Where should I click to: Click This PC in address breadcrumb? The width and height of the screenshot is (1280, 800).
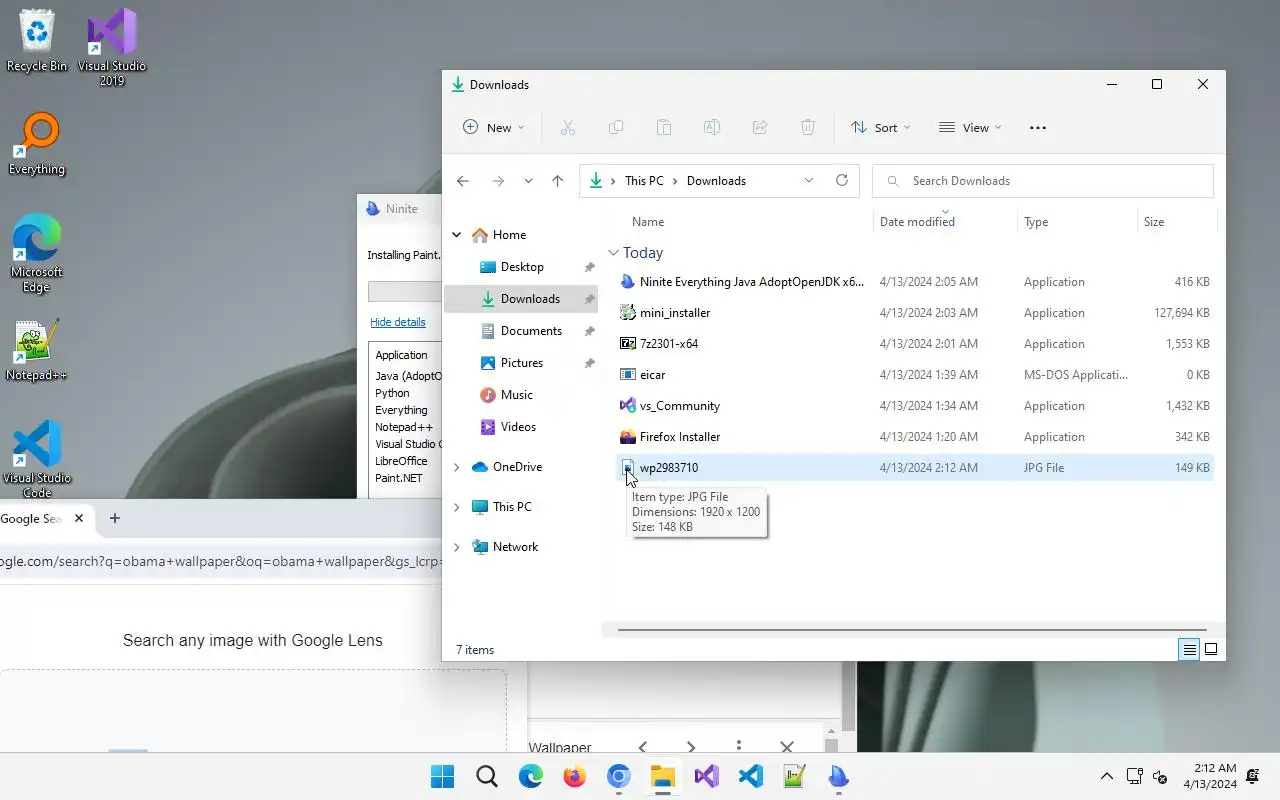point(644,181)
